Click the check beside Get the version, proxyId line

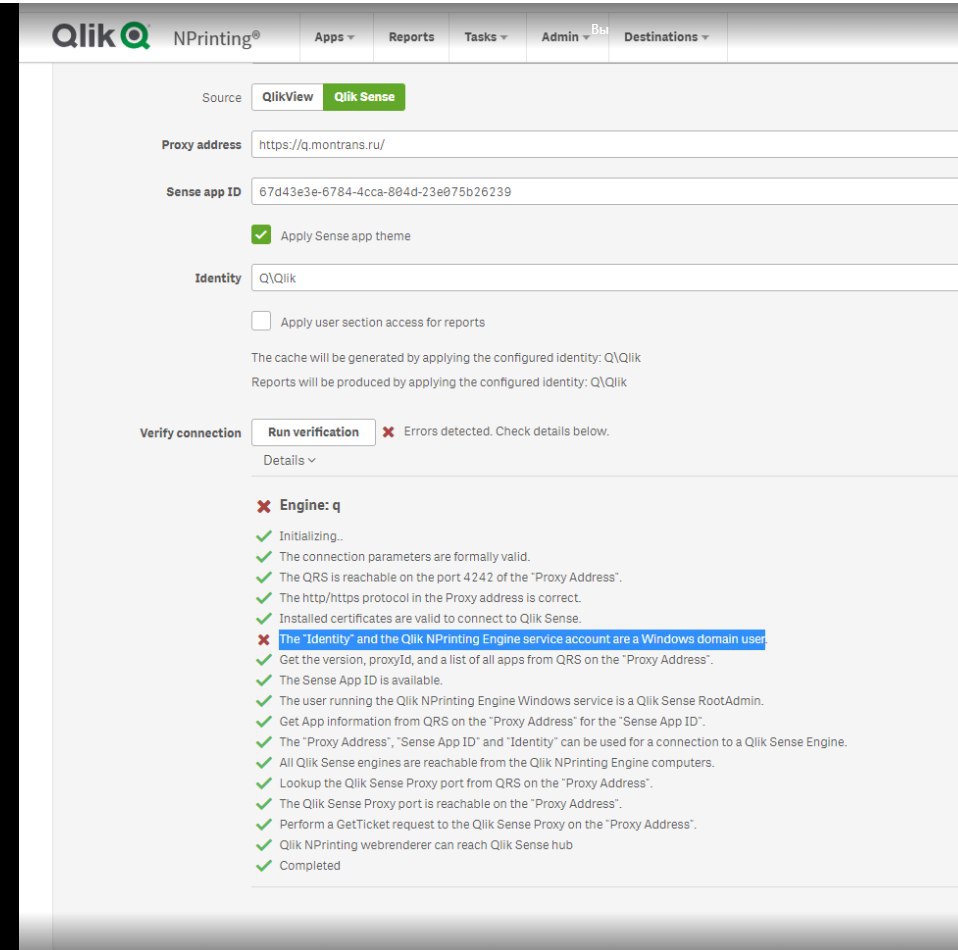click(263, 660)
